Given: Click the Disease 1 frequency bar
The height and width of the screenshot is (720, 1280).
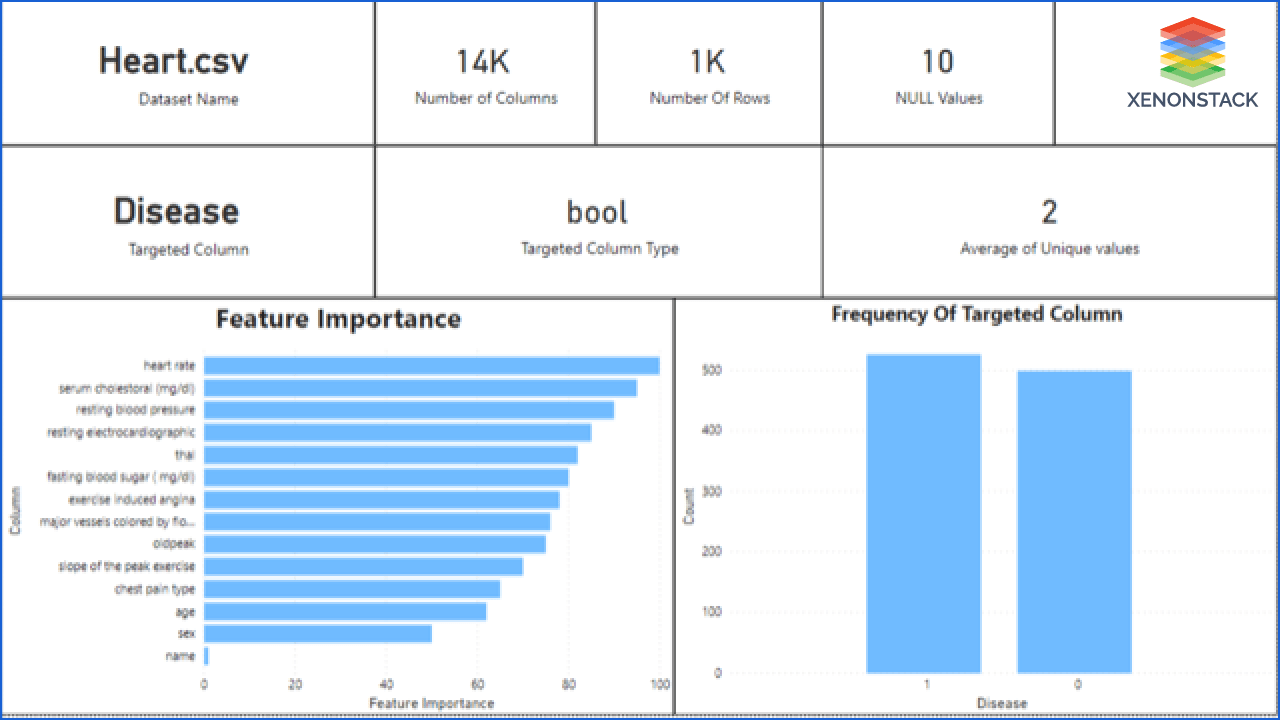Looking at the screenshot, I should 923,513.
